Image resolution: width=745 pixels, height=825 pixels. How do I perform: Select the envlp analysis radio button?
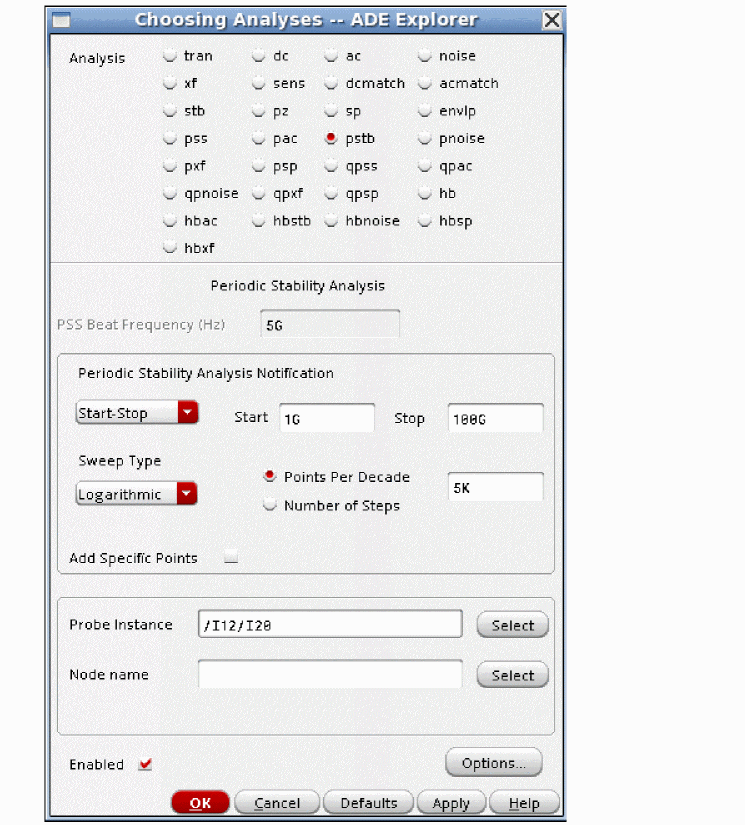tap(425, 110)
